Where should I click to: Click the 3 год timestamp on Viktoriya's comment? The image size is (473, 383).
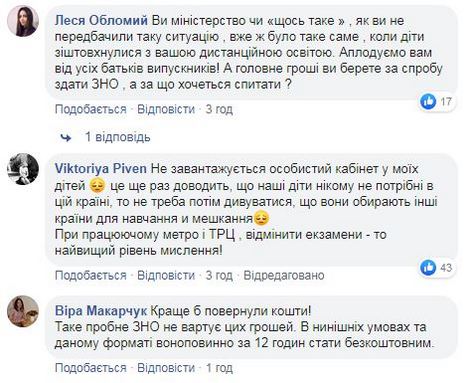[x=219, y=275]
